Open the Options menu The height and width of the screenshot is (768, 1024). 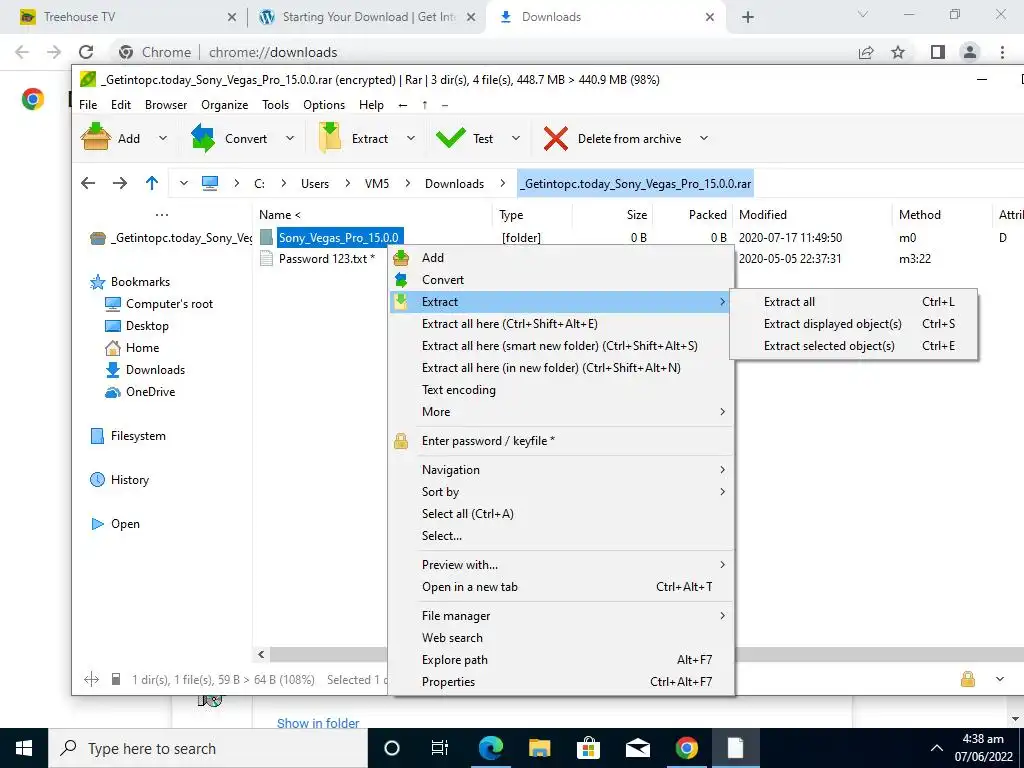tap(323, 104)
